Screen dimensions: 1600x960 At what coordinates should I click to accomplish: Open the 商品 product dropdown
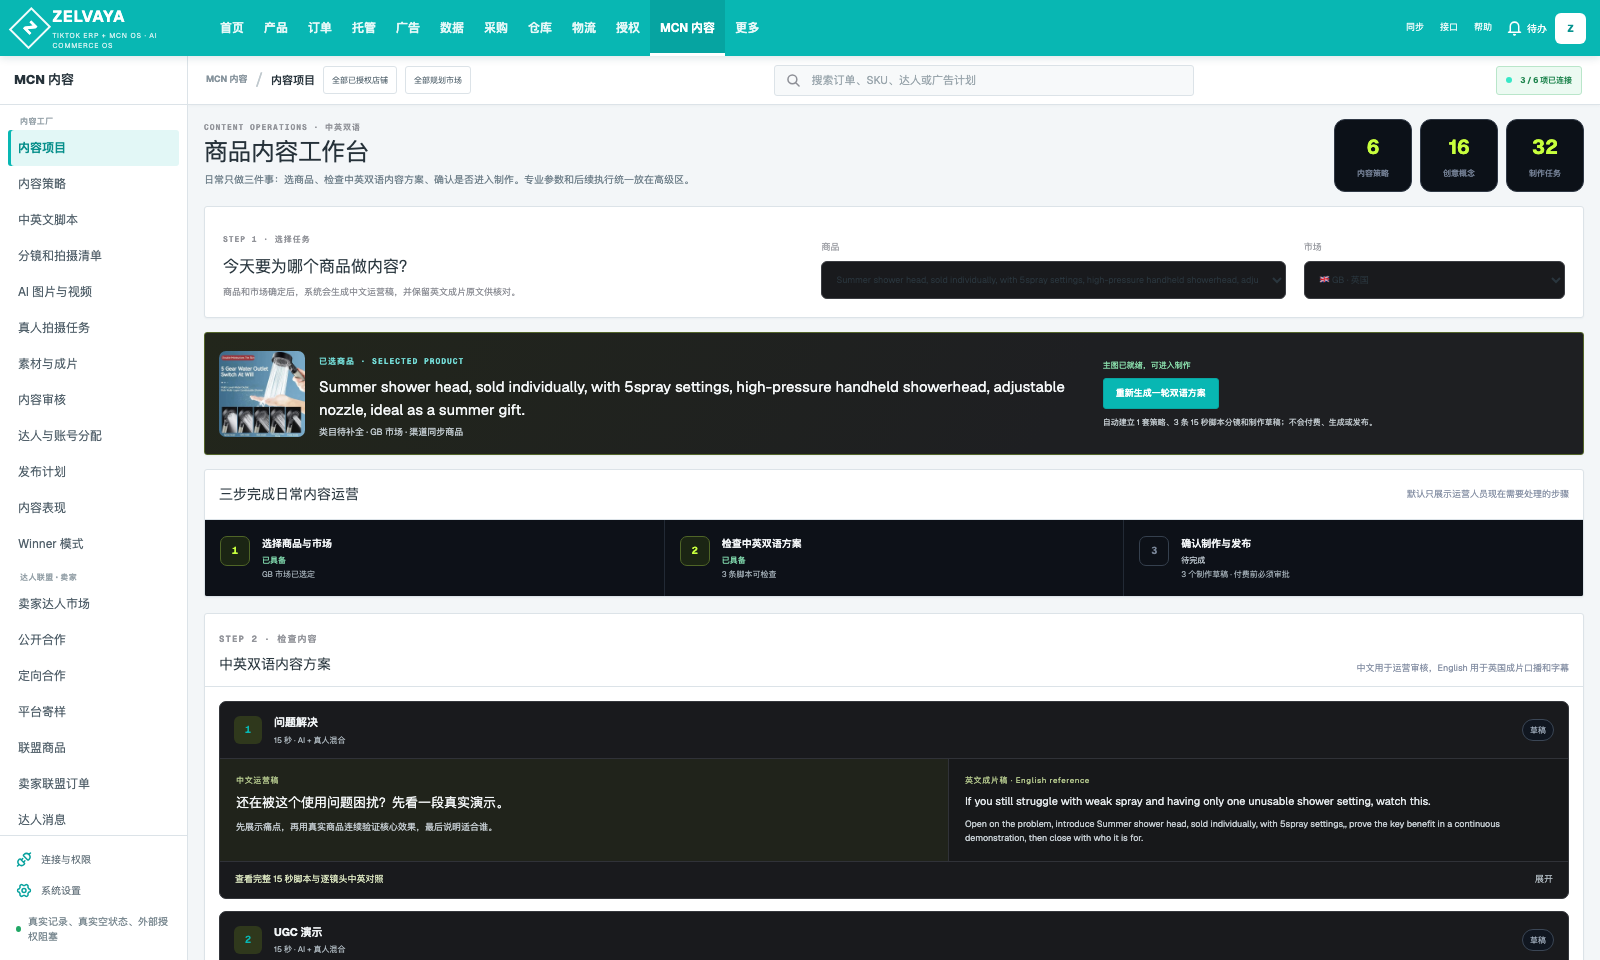(1053, 280)
